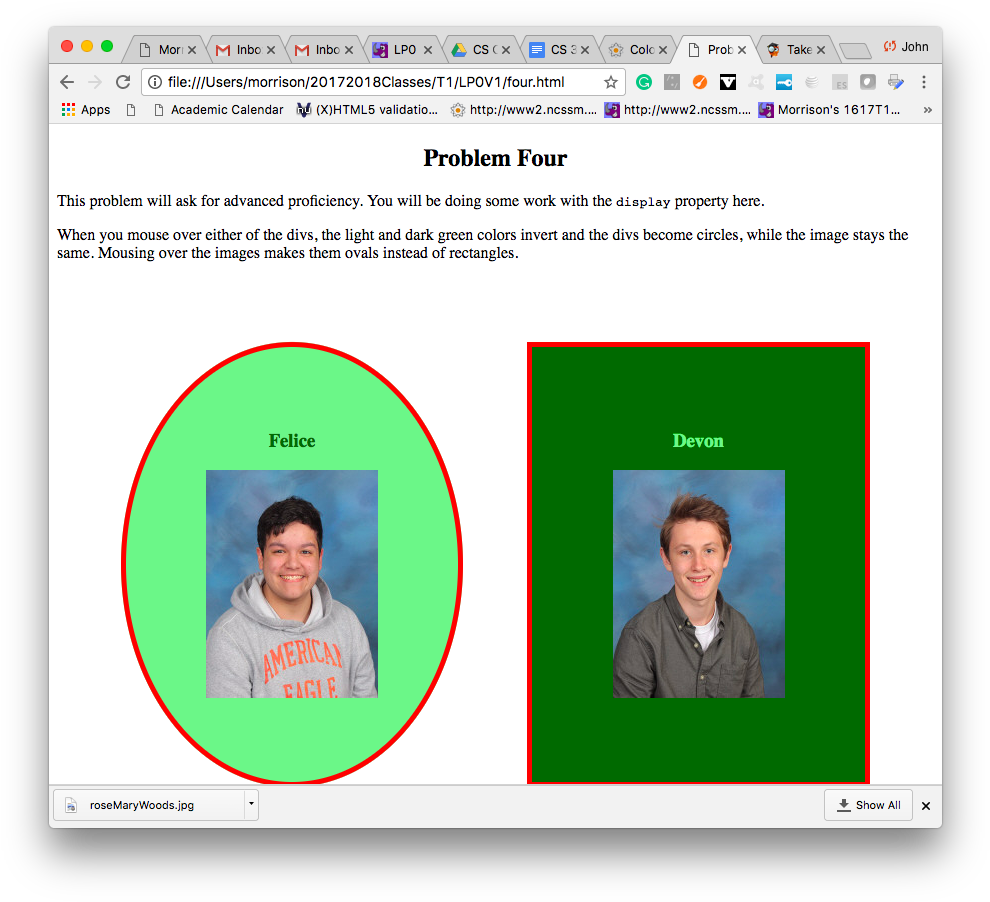Click the site info icon in address bar
The image size is (990, 902).
point(155,82)
